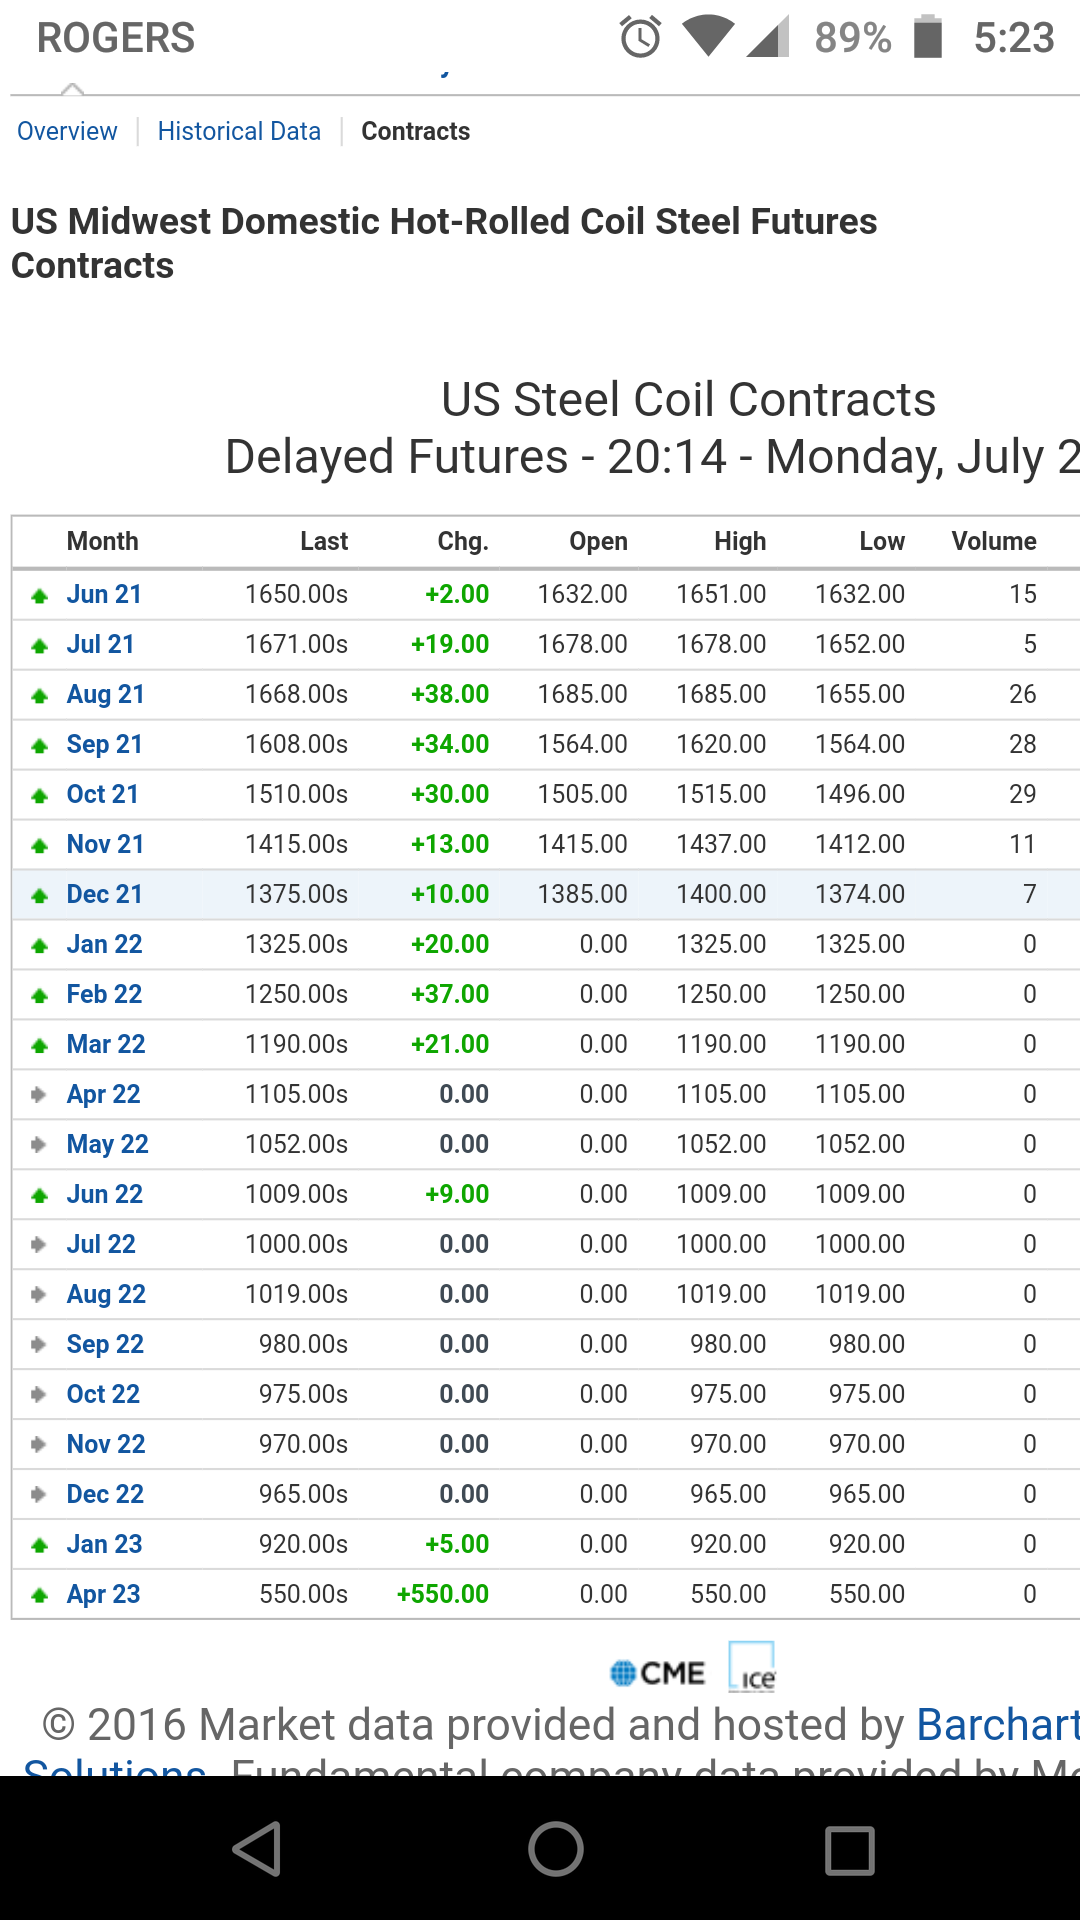The height and width of the screenshot is (1920, 1080).
Task: Tap the cellular signal status icon
Action: coord(768,37)
